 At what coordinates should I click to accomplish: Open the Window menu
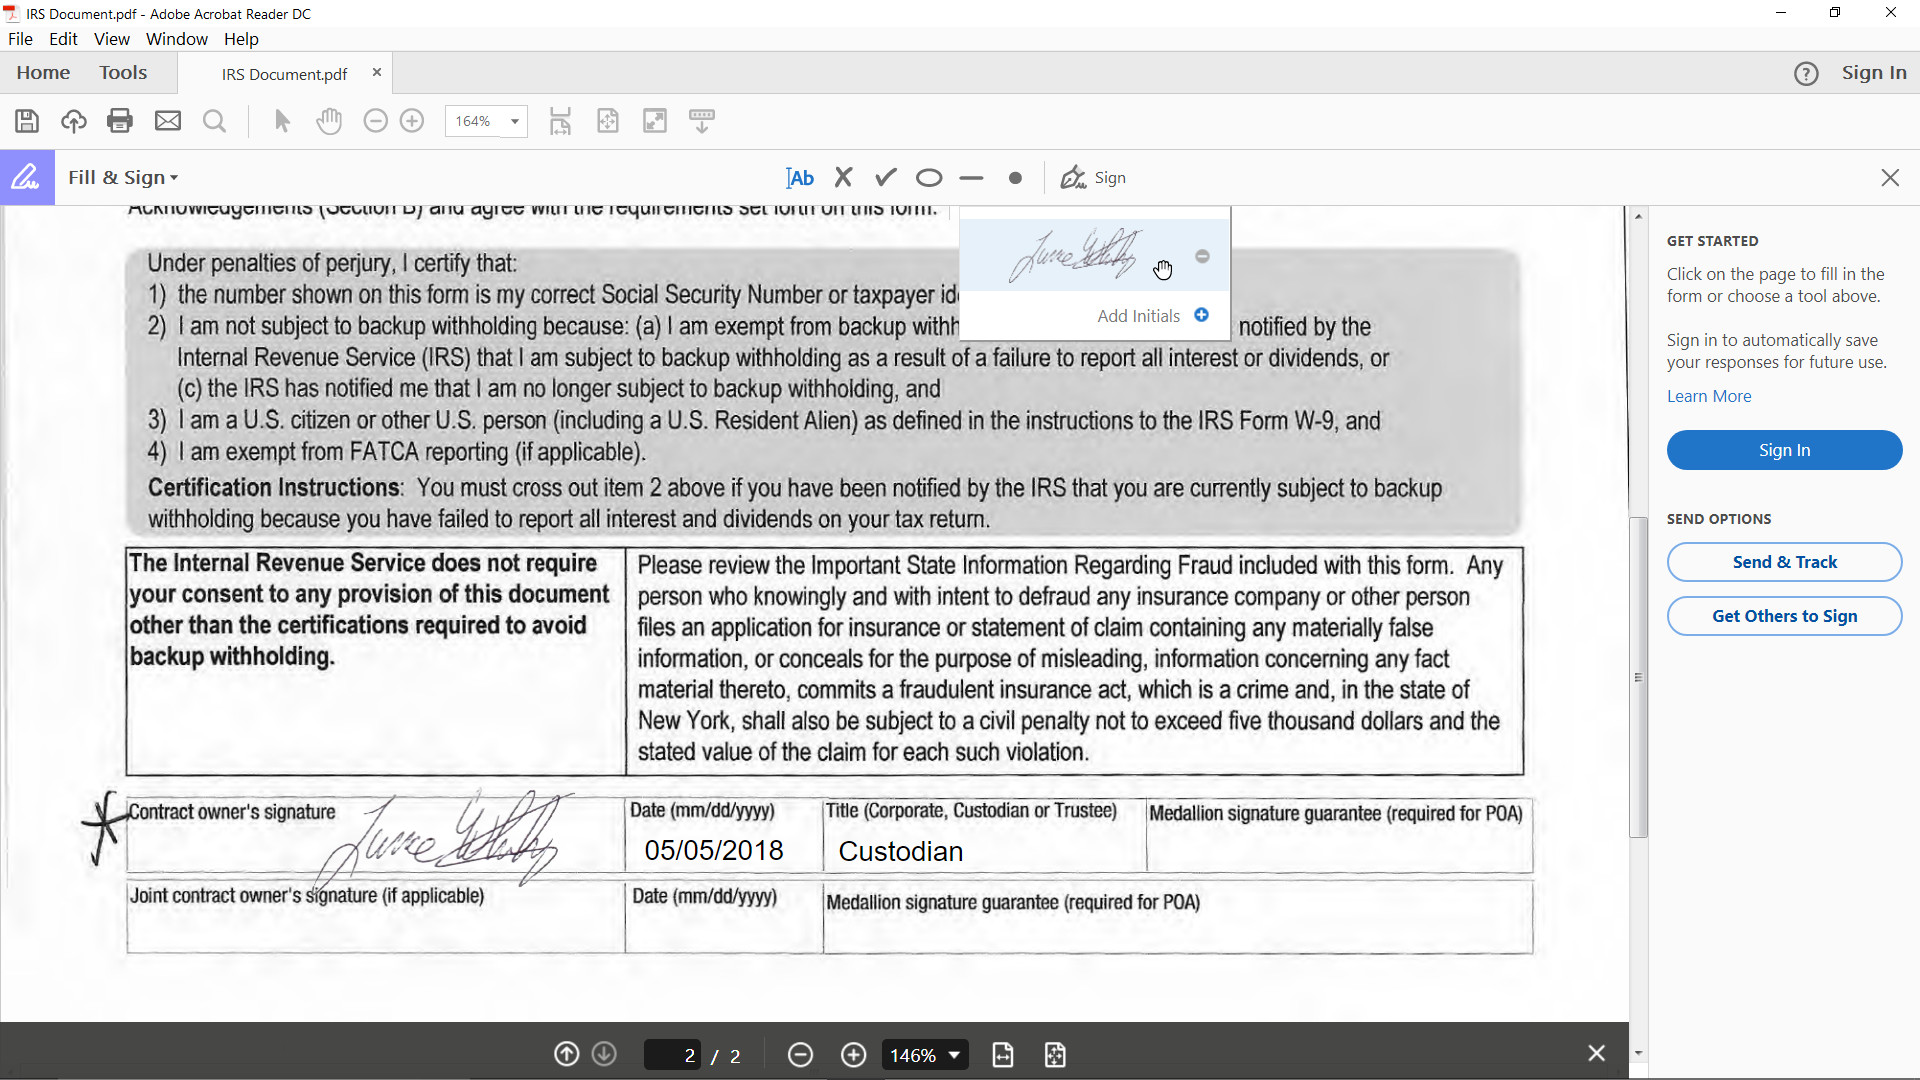pyautogui.click(x=176, y=39)
